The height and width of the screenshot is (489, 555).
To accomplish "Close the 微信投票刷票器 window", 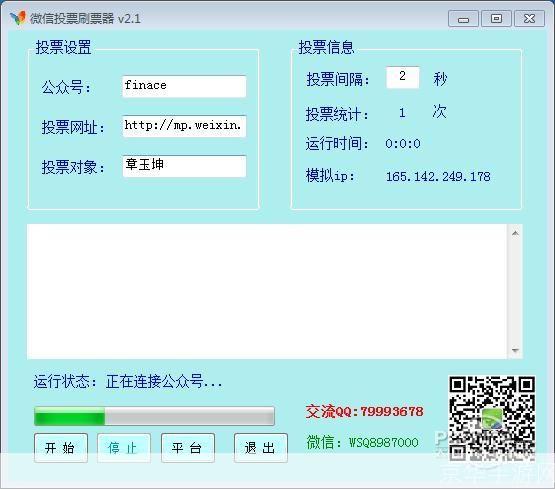I will (529, 18).
